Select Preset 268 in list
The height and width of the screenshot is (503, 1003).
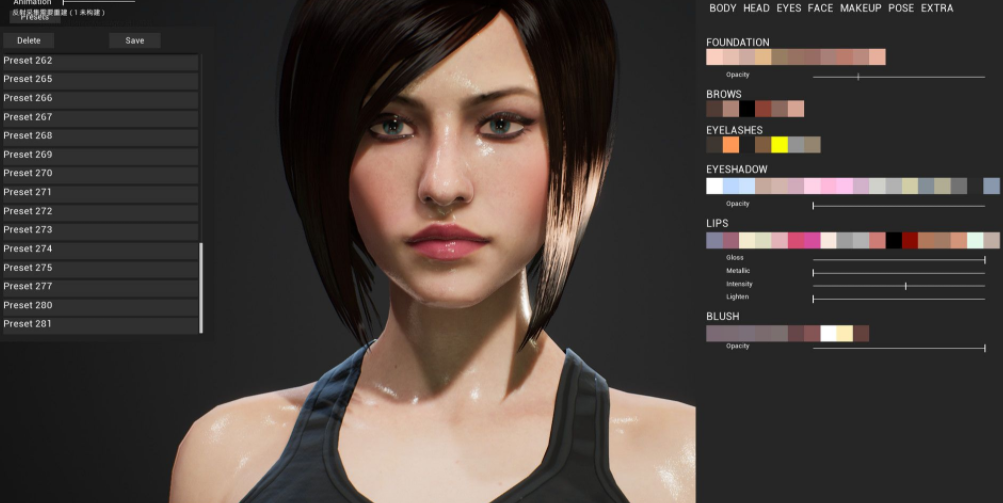pyautogui.click(x=100, y=136)
